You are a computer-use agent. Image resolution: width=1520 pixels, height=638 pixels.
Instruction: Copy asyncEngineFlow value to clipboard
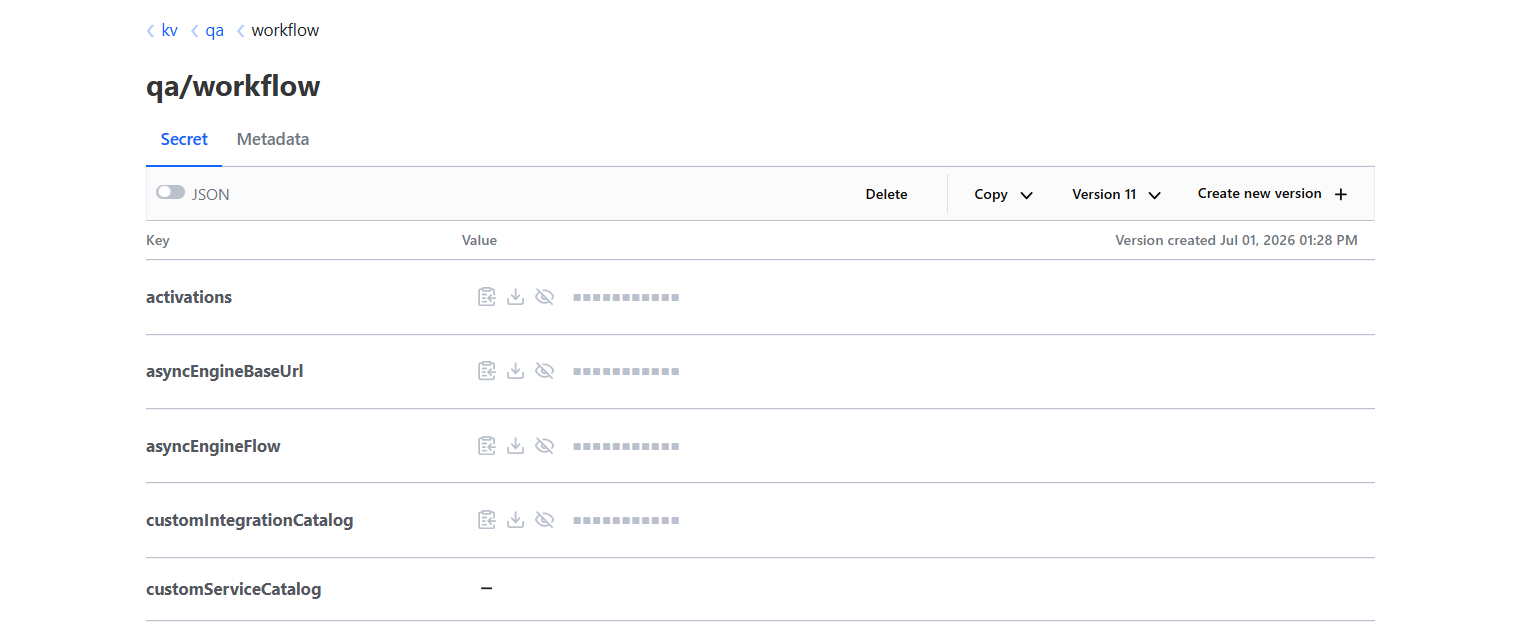tap(487, 446)
